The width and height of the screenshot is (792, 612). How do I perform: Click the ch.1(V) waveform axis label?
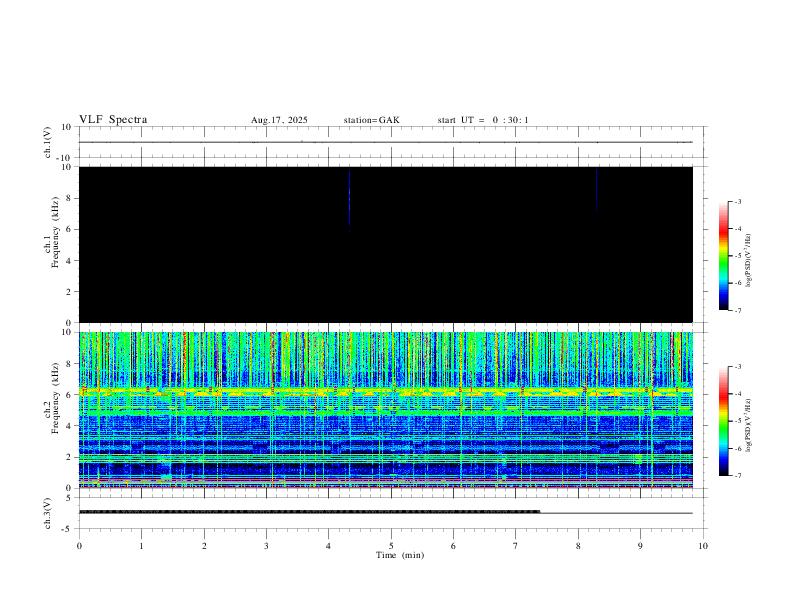[x=48, y=142]
